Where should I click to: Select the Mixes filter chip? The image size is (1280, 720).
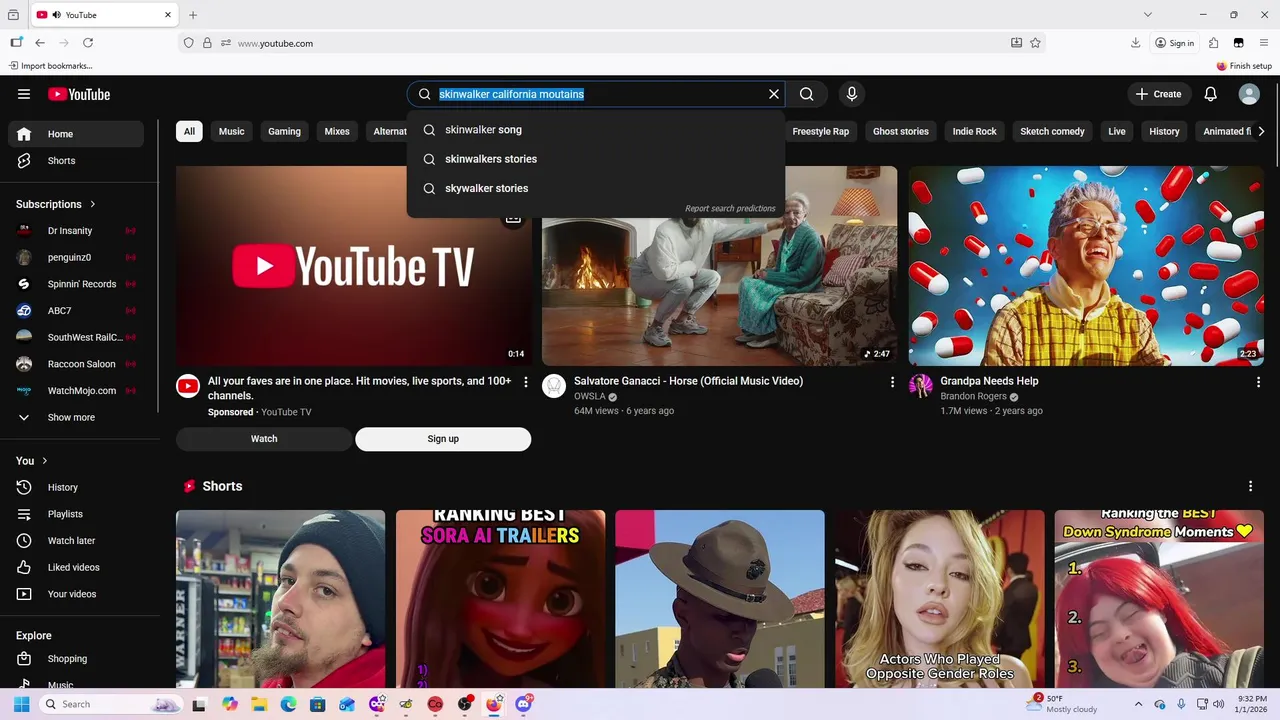click(337, 131)
